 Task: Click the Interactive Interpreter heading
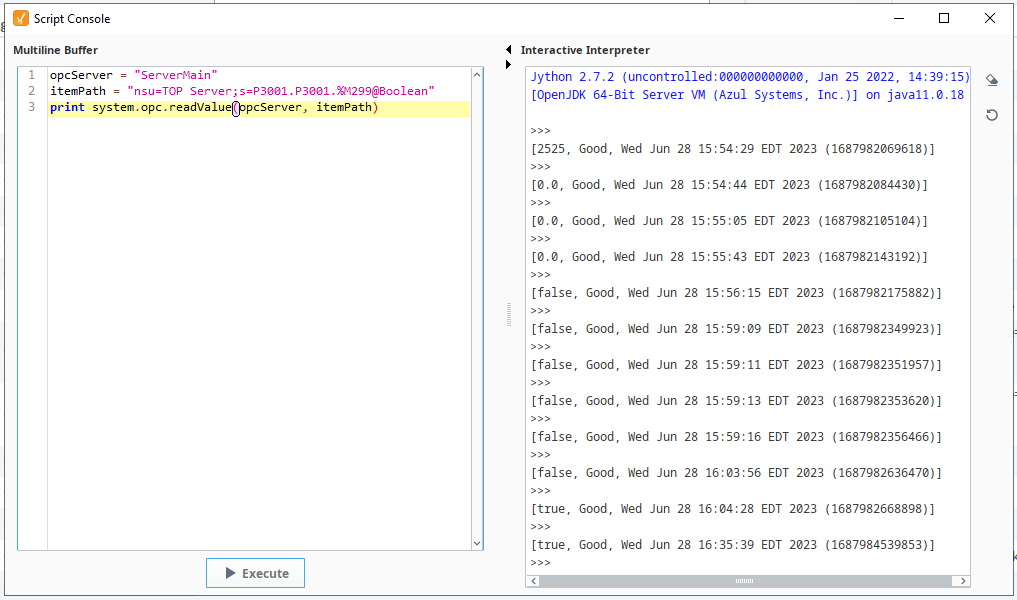[585, 50]
